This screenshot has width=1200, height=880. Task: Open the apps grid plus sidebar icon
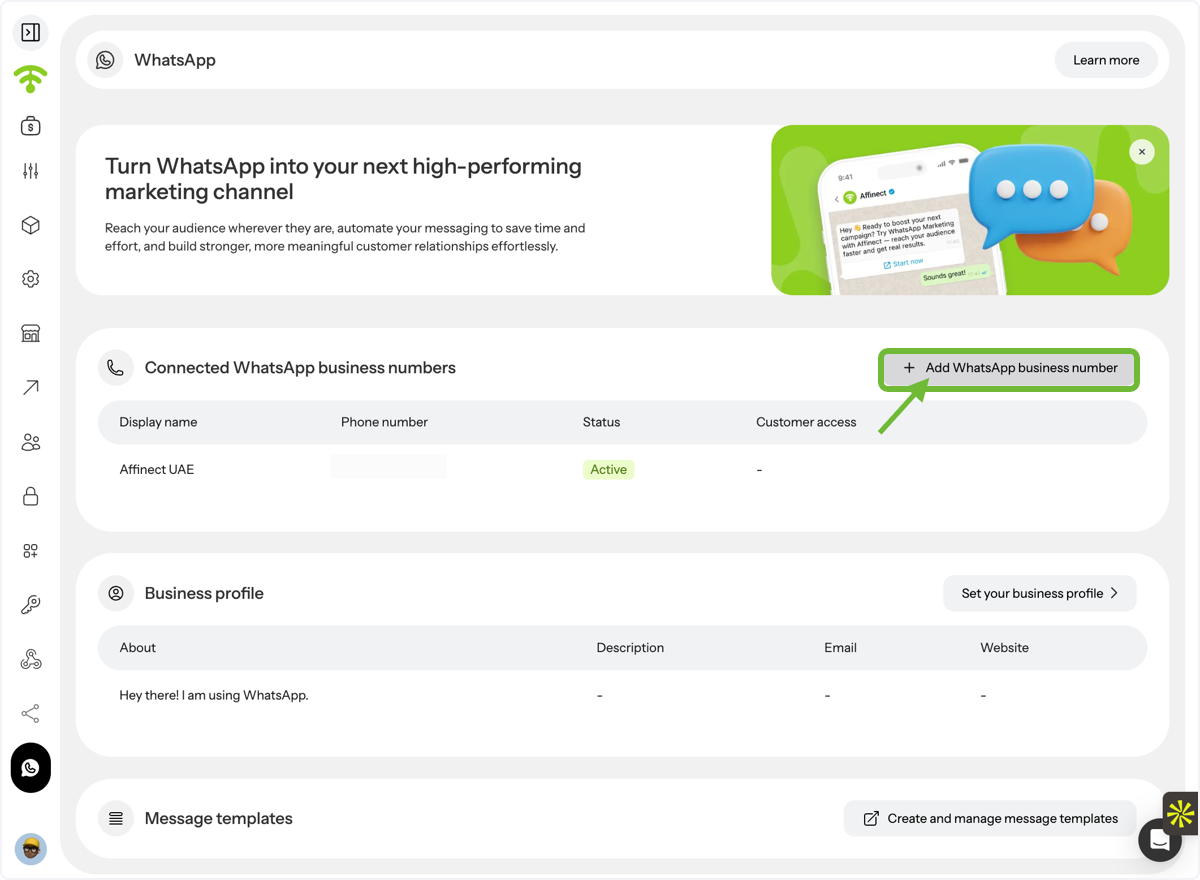coord(31,551)
